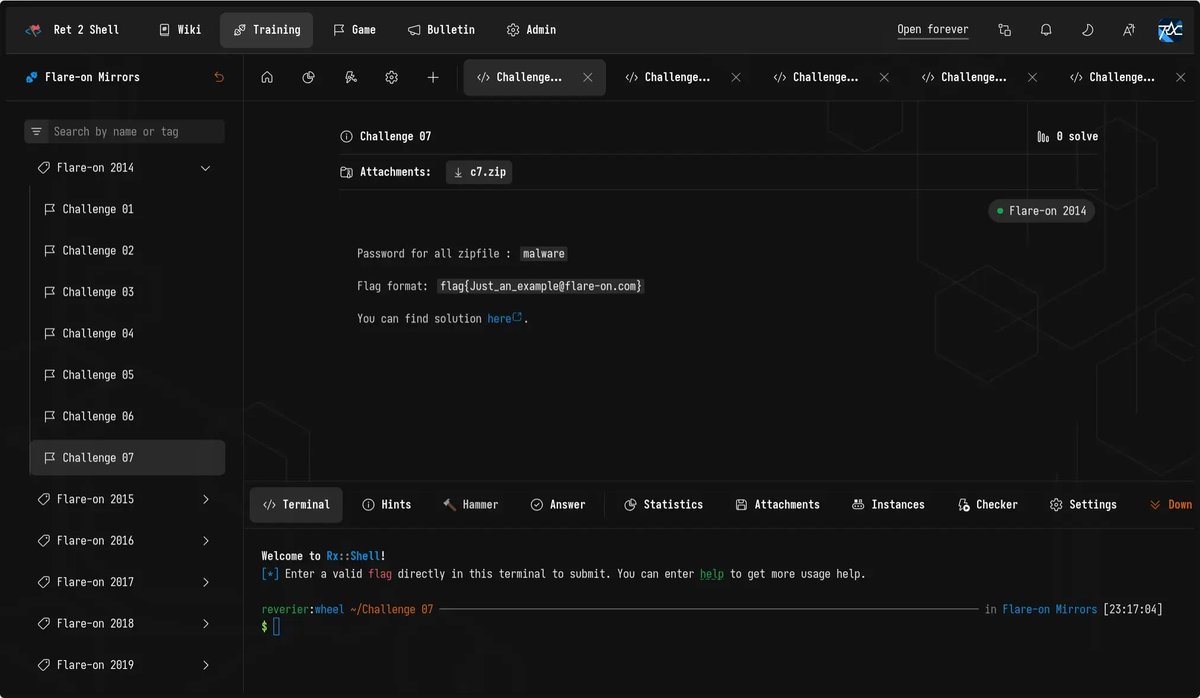Open the gear icon in tab bar
This screenshot has width=1200, height=698.
pos(392,77)
